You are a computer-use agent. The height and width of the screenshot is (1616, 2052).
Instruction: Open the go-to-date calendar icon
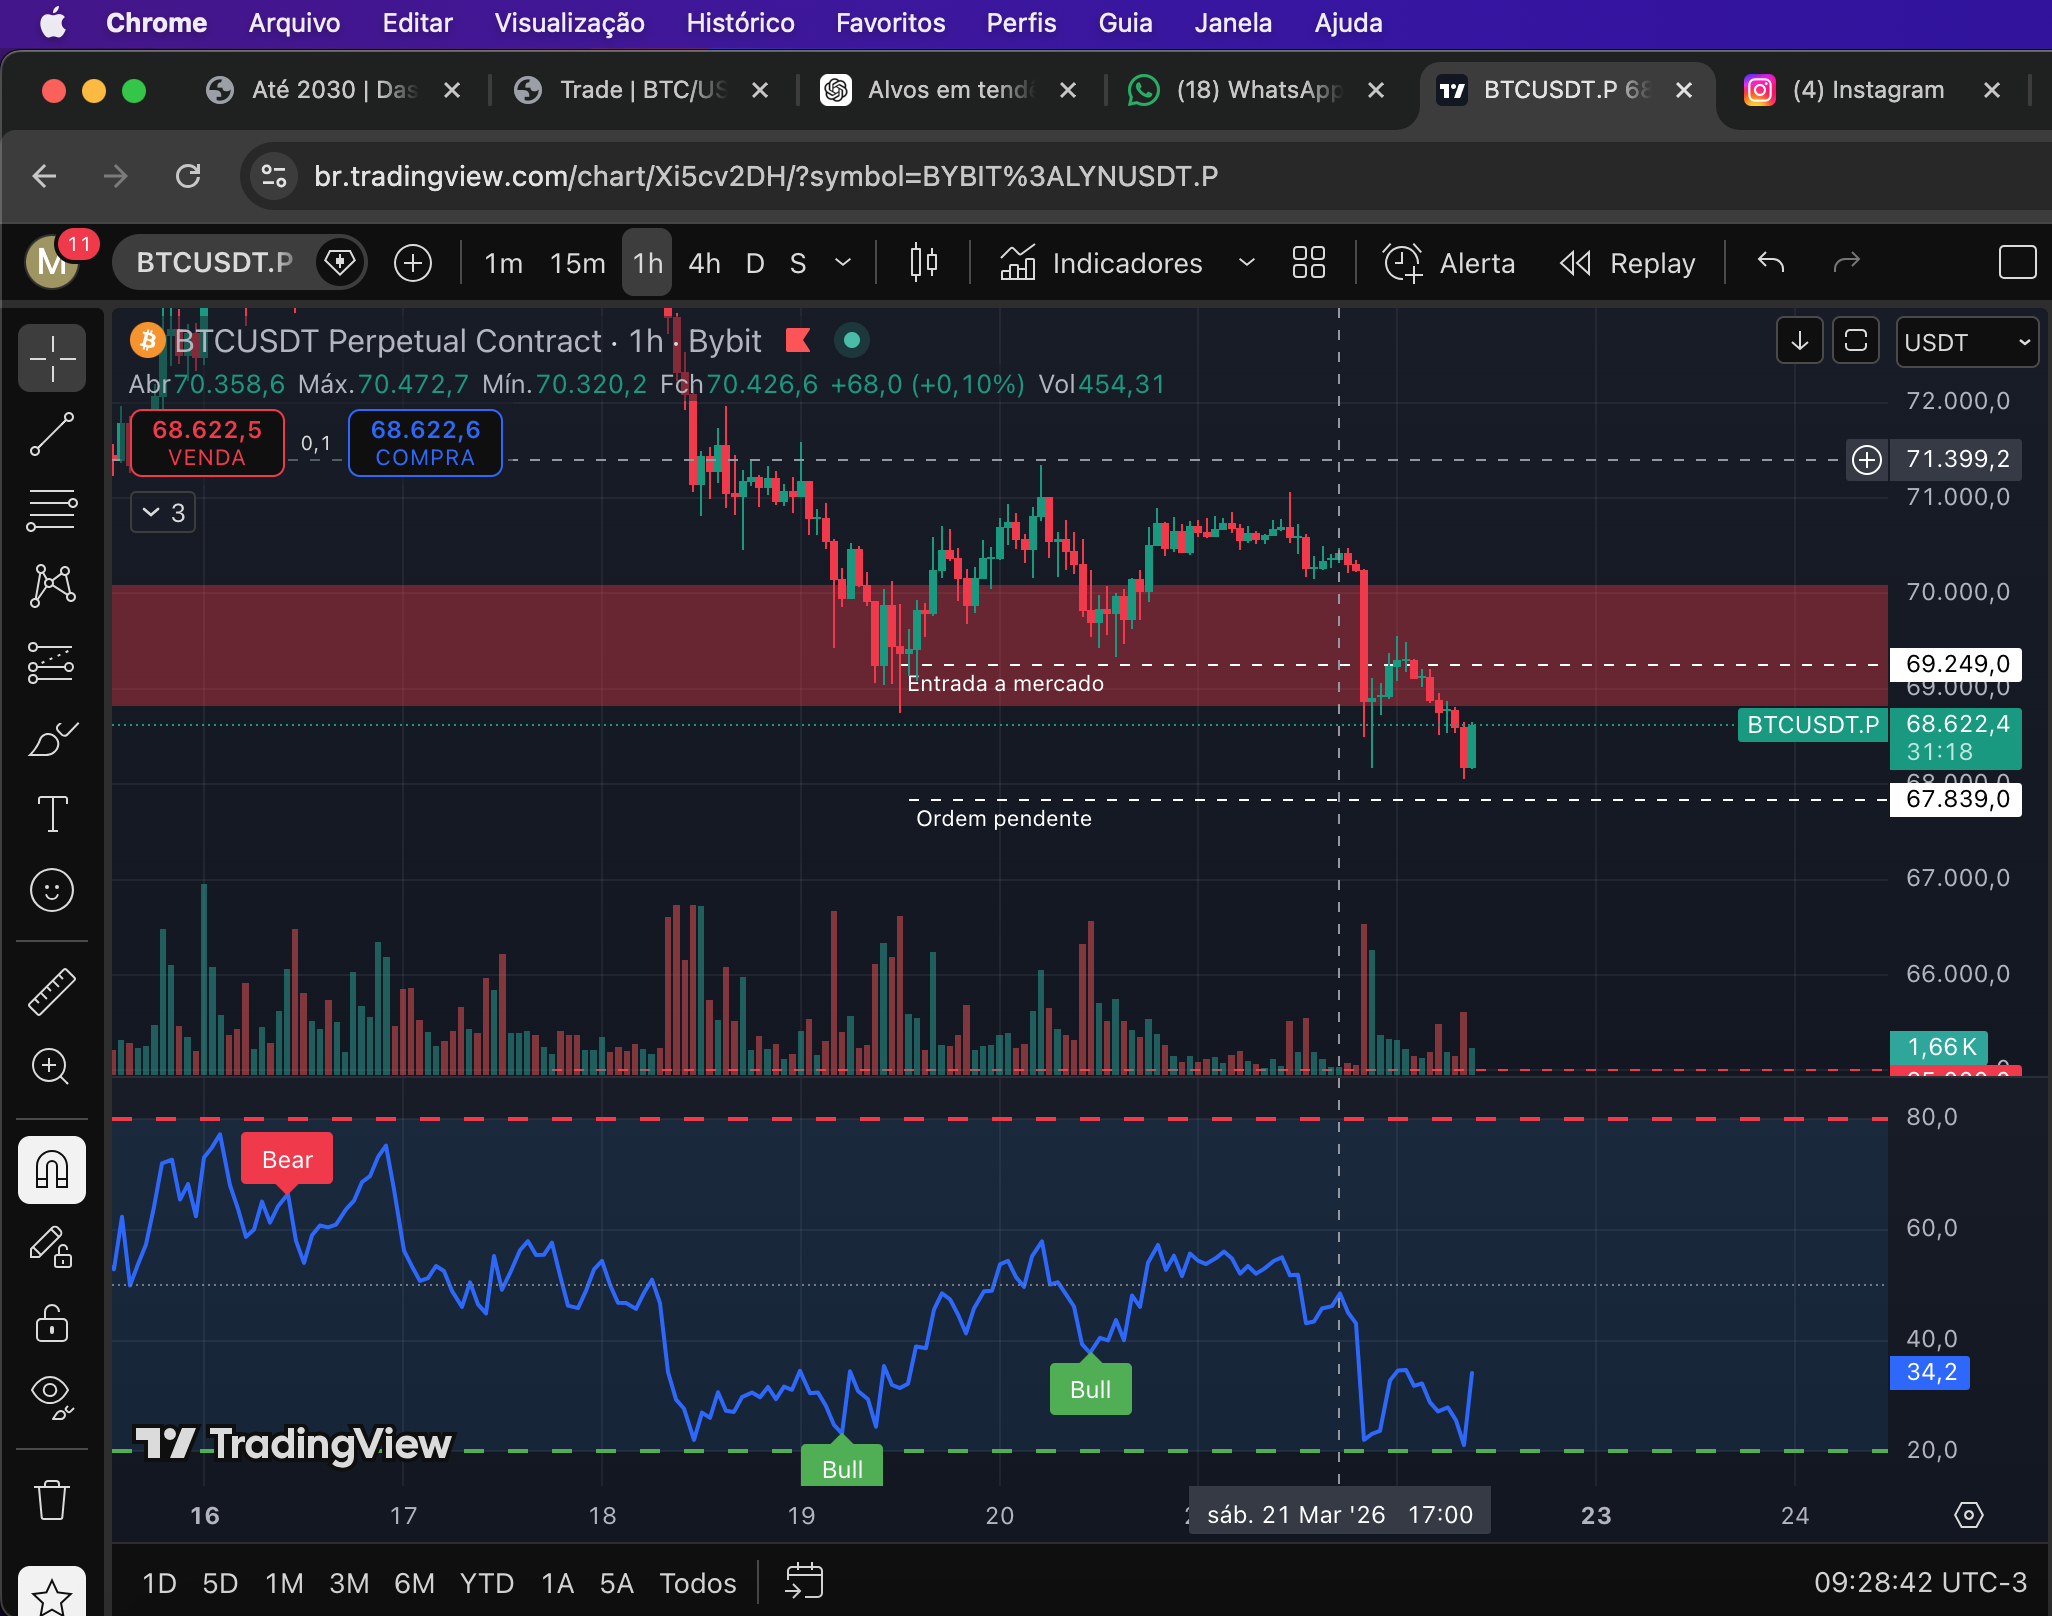(x=803, y=1582)
